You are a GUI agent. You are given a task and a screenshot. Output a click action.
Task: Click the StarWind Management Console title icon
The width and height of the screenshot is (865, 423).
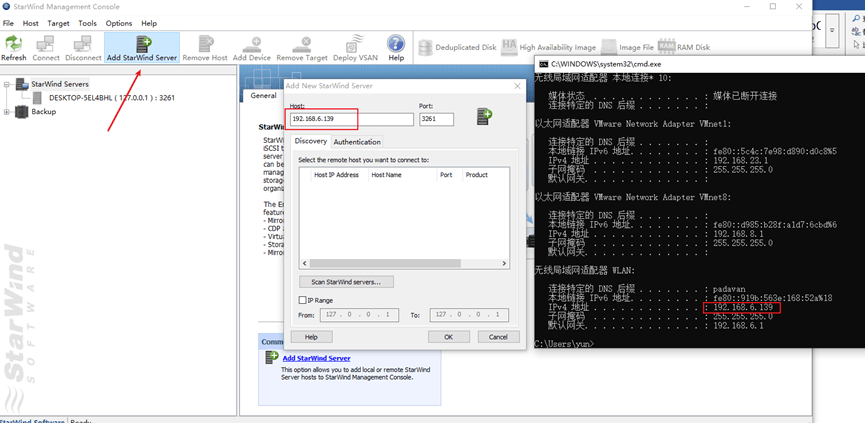(x=6, y=7)
